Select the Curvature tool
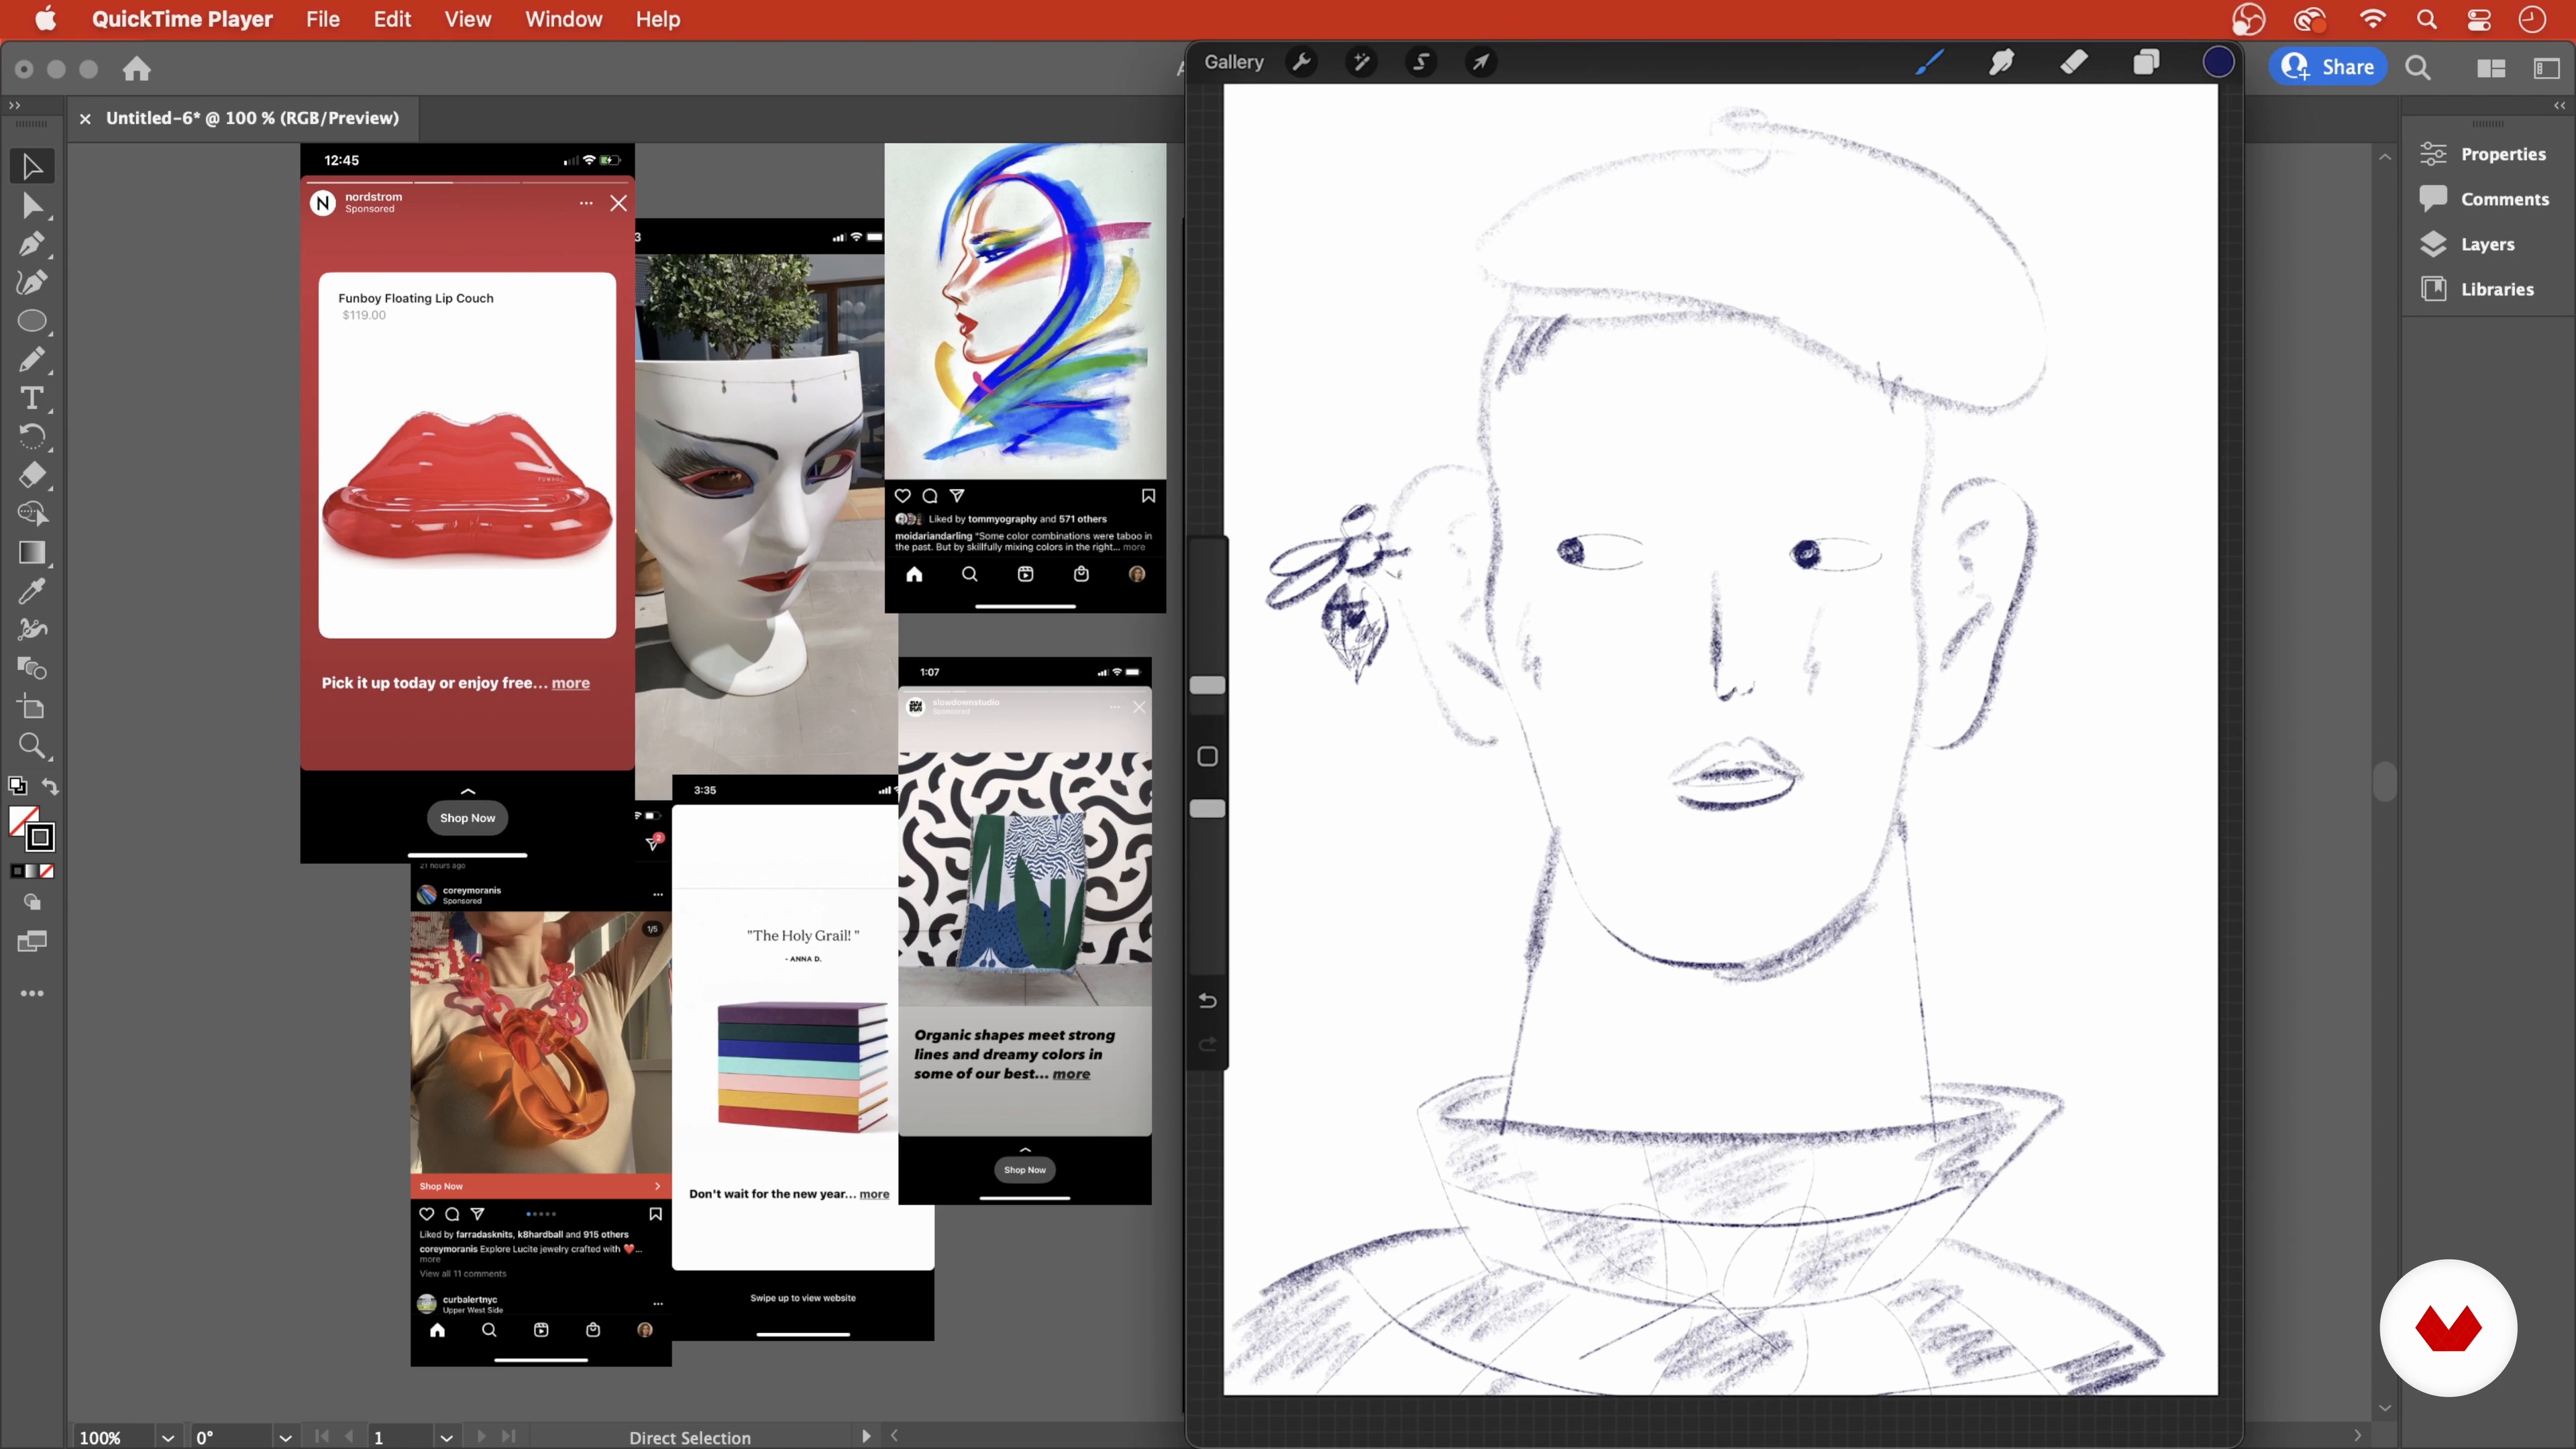 coord(32,283)
